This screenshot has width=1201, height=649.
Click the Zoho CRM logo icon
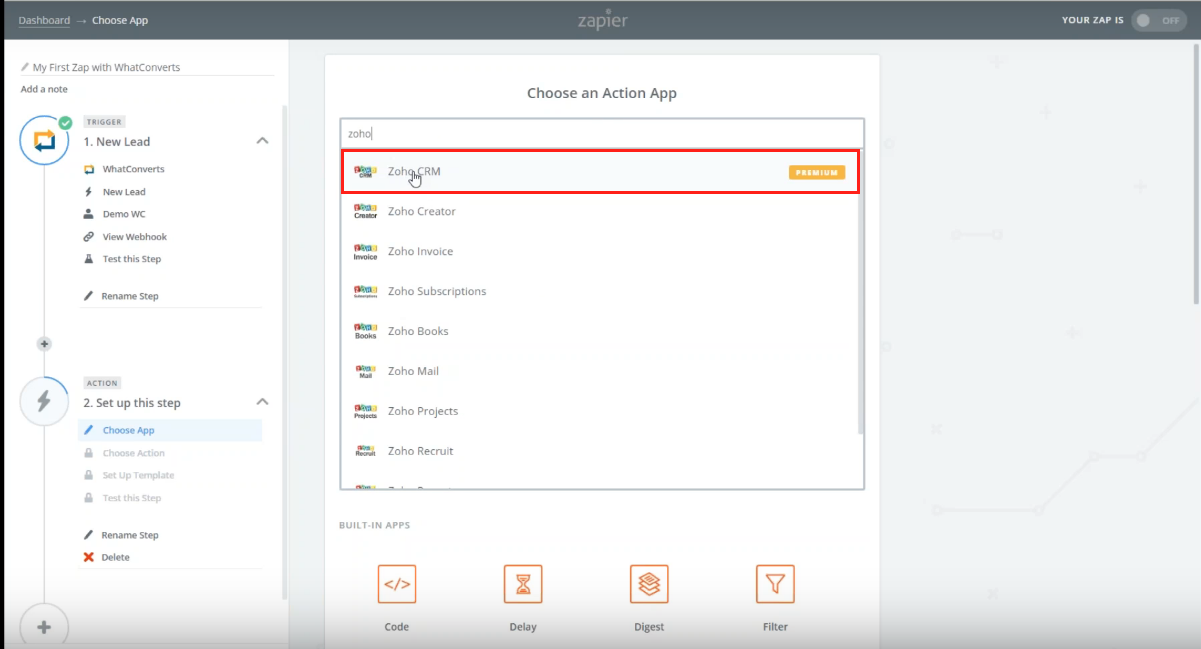point(365,171)
